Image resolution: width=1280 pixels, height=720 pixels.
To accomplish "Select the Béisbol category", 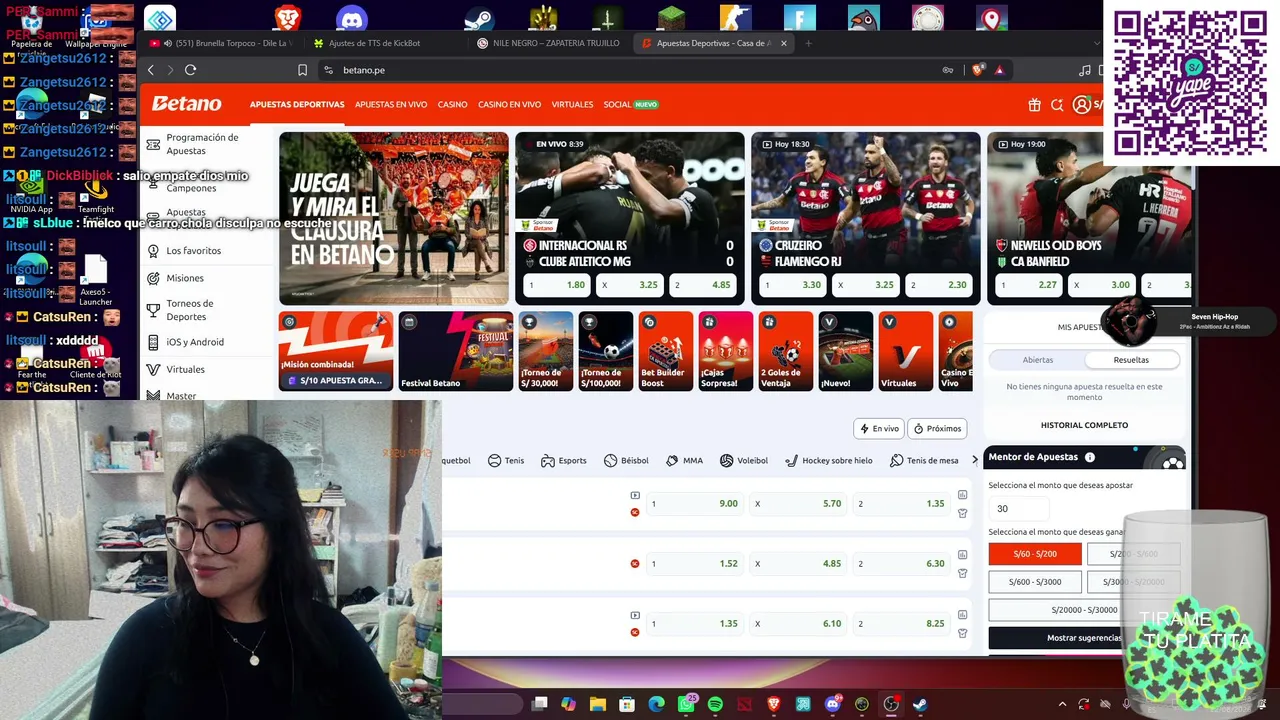I will [x=626, y=461].
